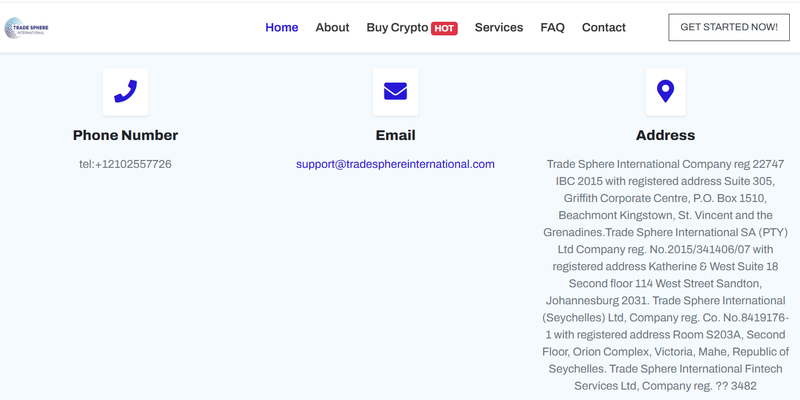Click the support@tradesphereinternational.com email link
This screenshot has width=800, height=400.
point(395,164)
